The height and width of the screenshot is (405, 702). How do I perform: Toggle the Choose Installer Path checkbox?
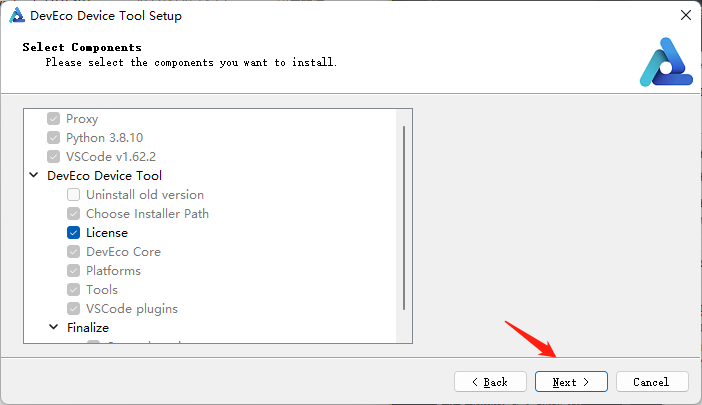(73, 214)
